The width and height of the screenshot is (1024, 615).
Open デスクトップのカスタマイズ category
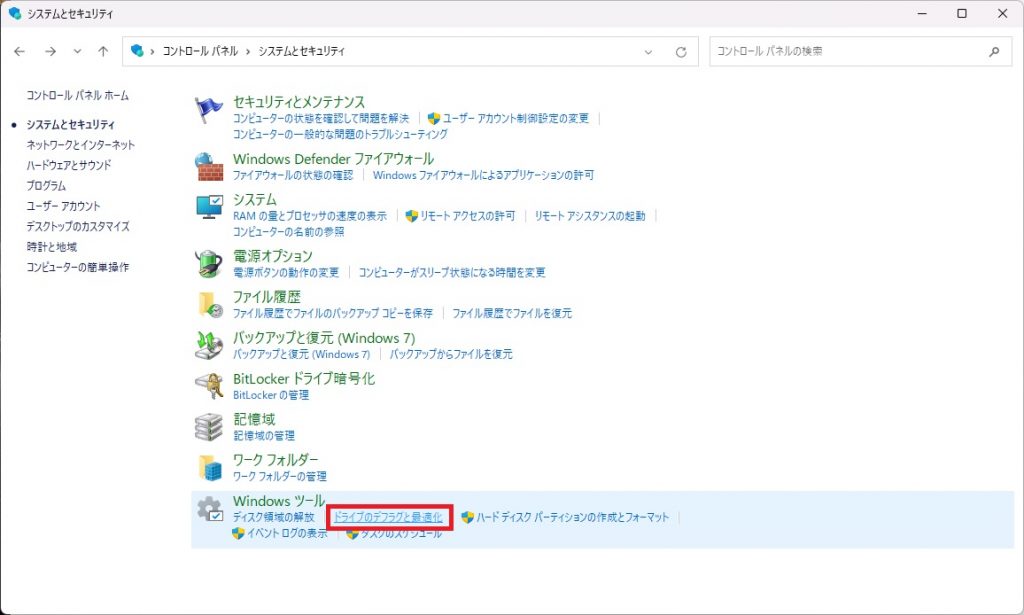[78, 226]
